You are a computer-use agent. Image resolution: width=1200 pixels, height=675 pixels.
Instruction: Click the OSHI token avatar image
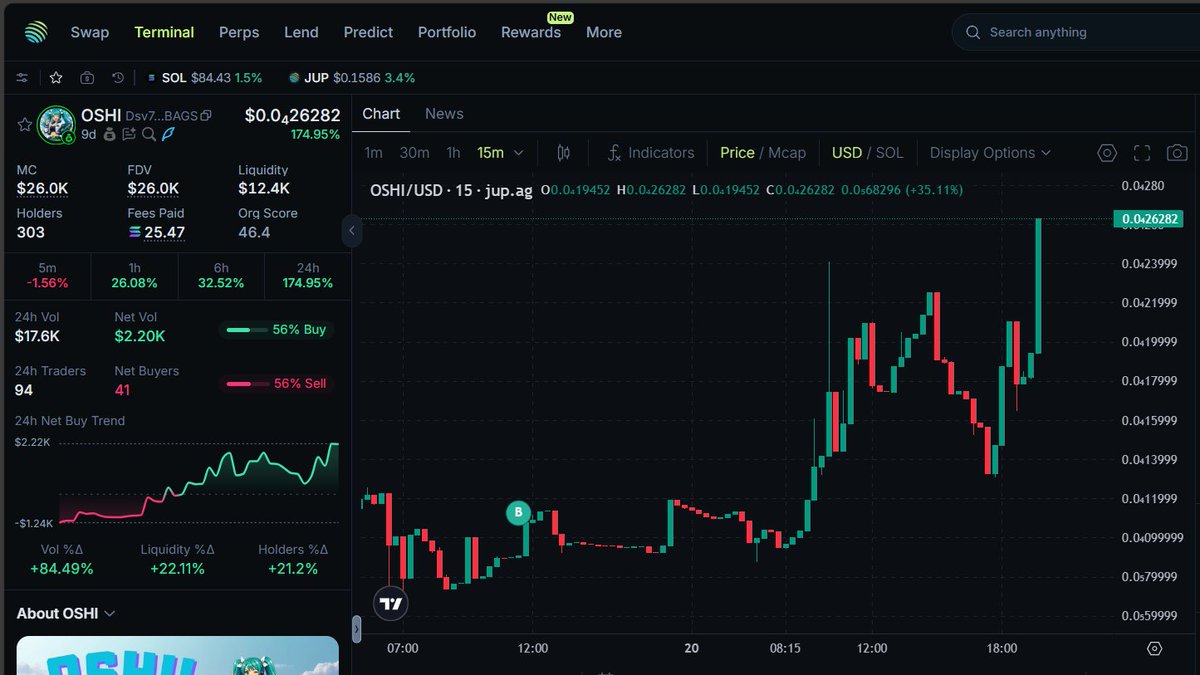pyautogui.click(x=56, y=124)
